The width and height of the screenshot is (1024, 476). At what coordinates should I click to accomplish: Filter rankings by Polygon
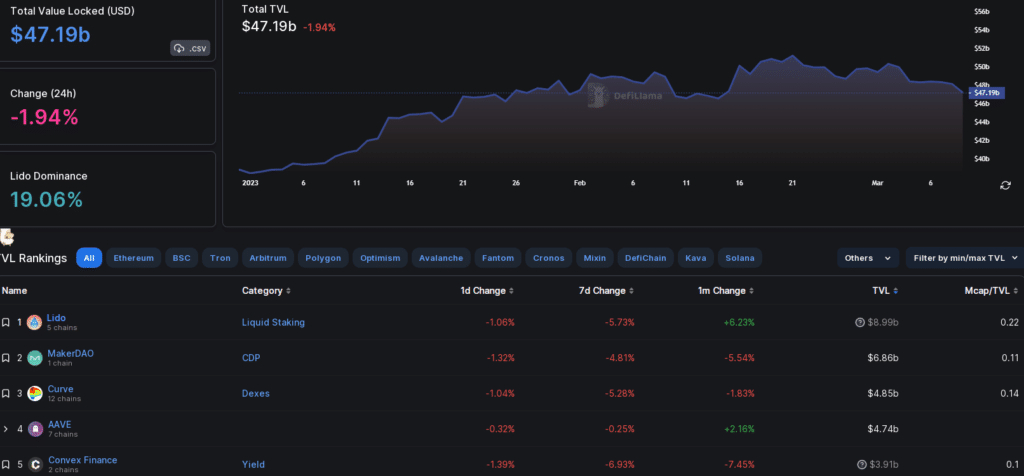pyautogui.click(x=323, y=258)
